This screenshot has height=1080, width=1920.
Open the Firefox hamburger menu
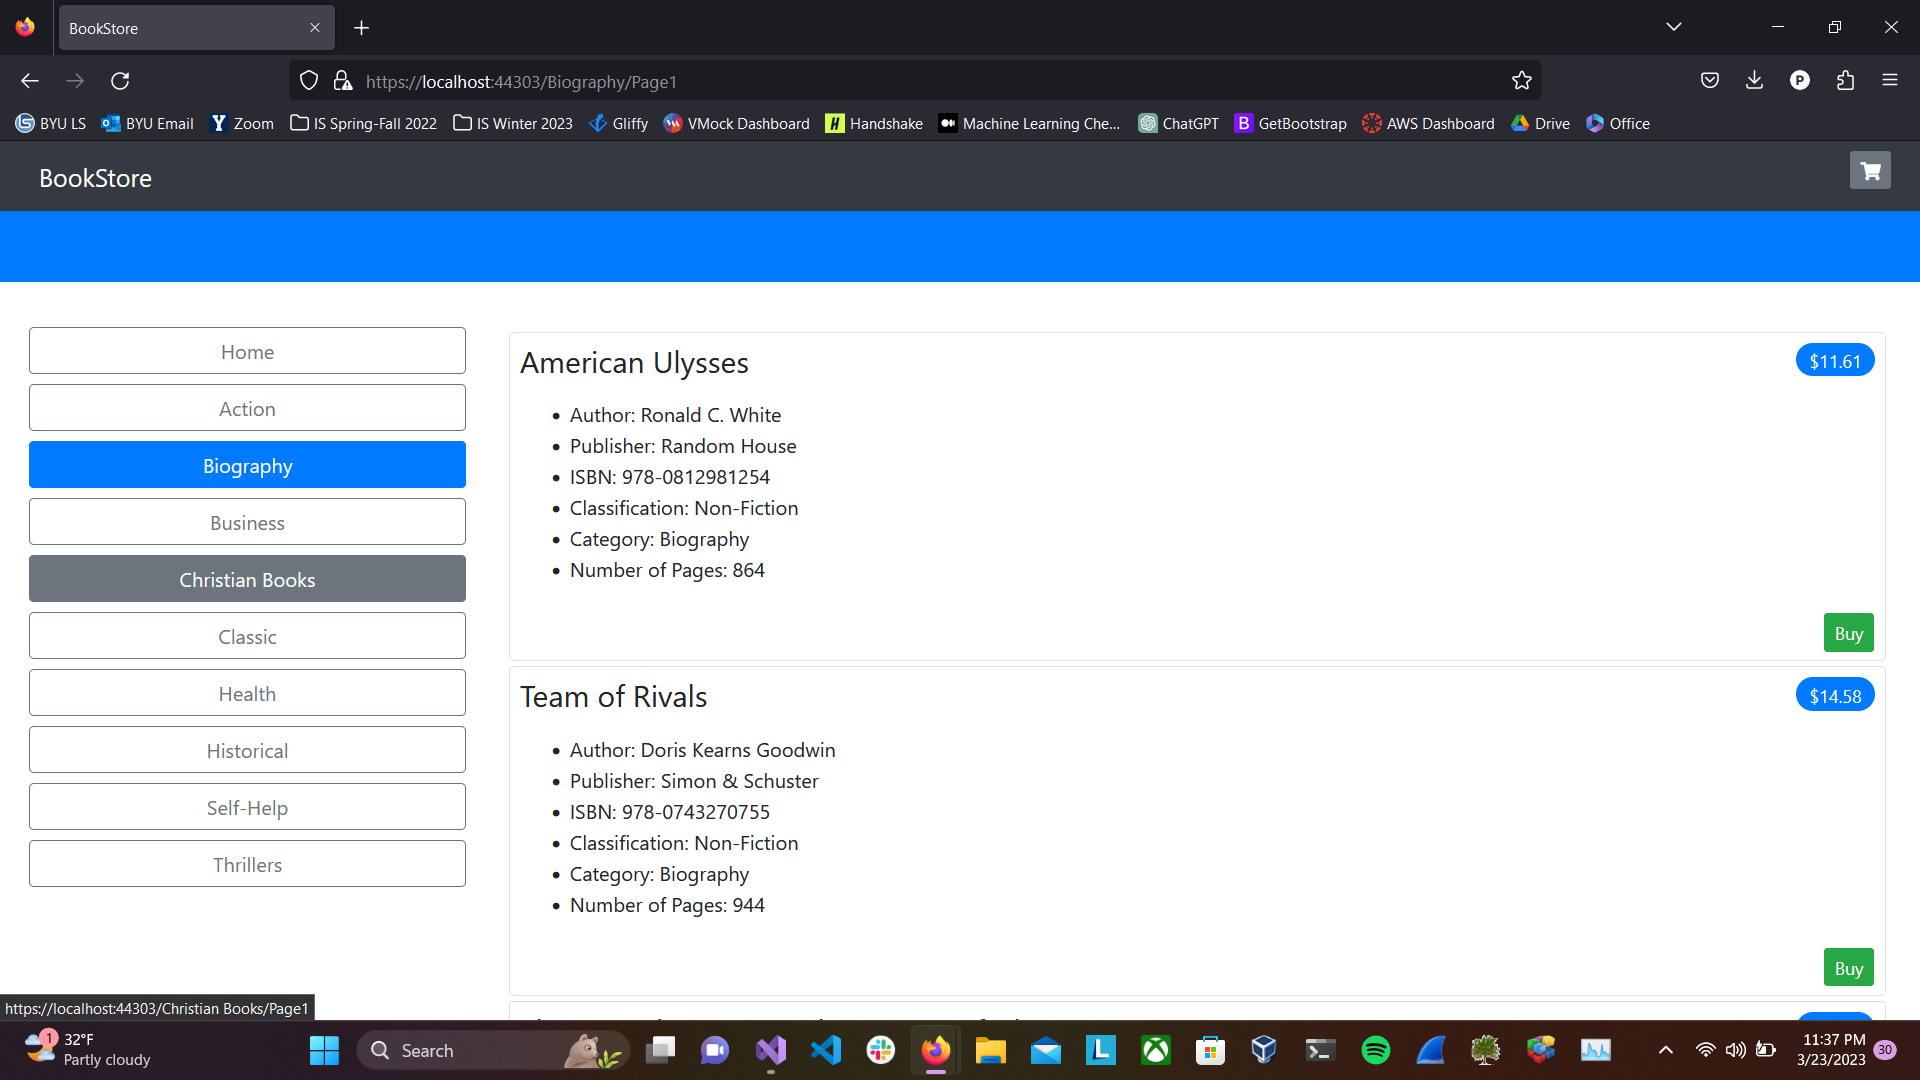1890,80
